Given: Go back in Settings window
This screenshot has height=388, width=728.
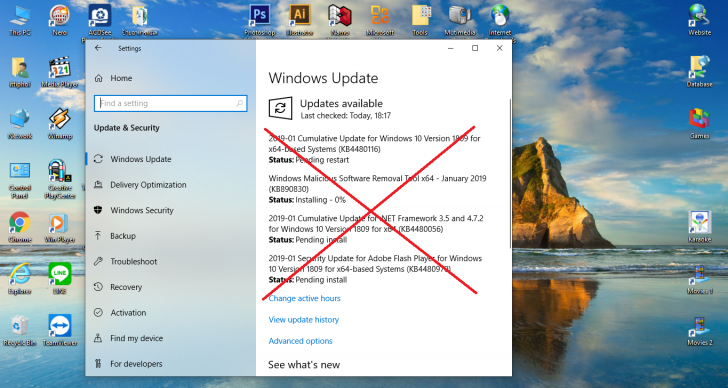Looking at the screenshot, I should pos(98,48).
